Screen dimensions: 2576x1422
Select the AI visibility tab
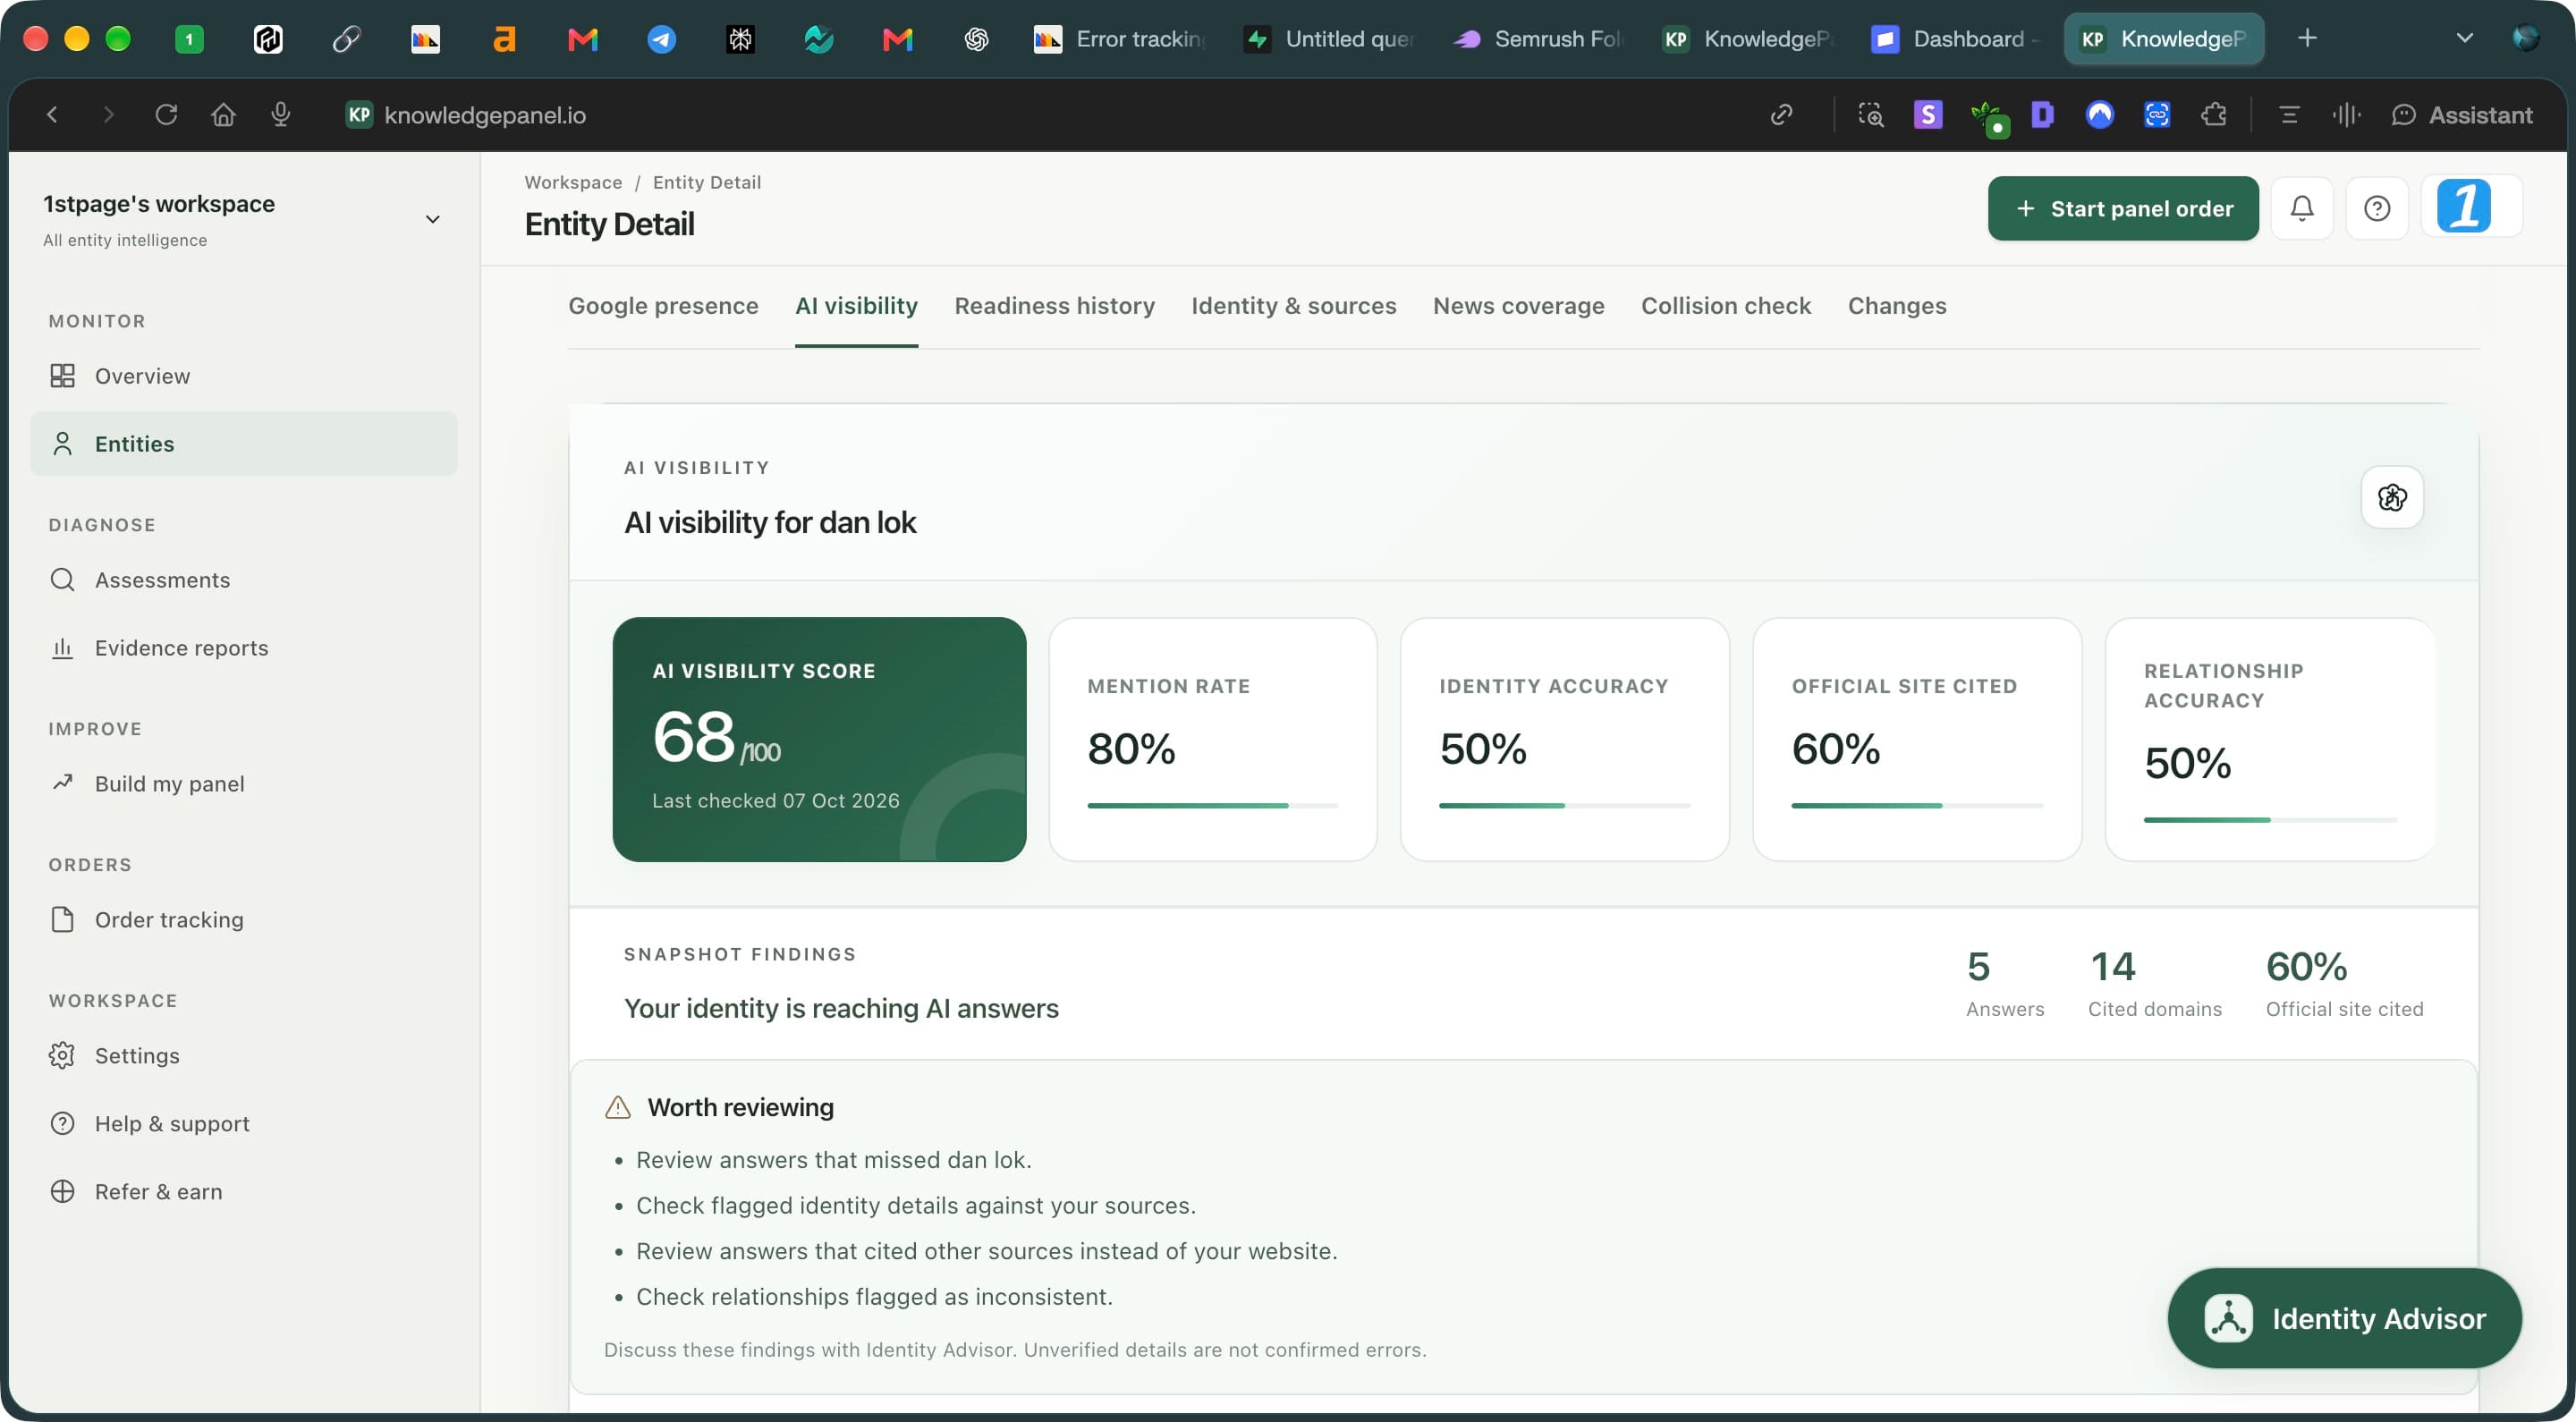click(856, 306)
